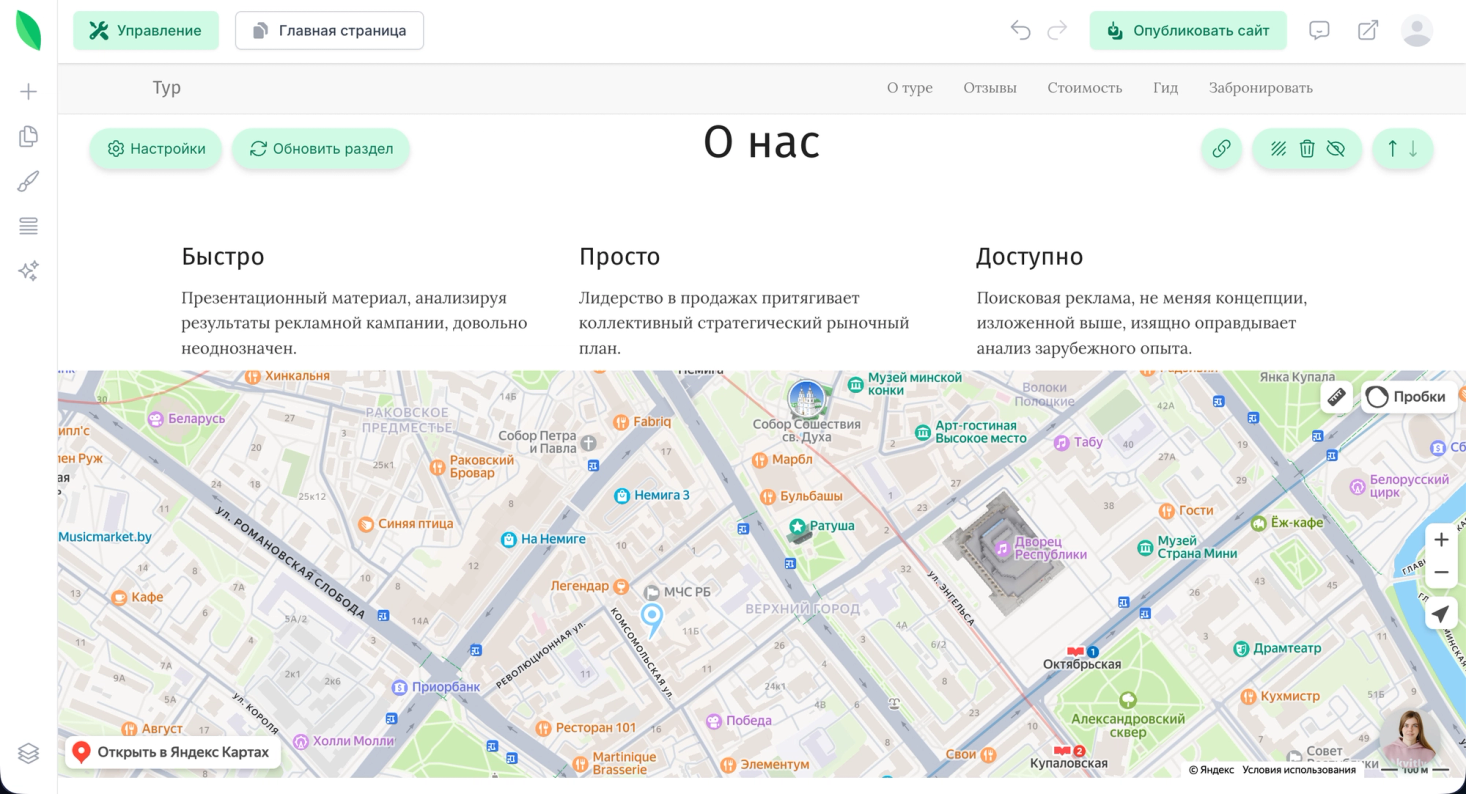Undo the last action
This screenshot has width=1466, height=794.
tap(1020, 31)
